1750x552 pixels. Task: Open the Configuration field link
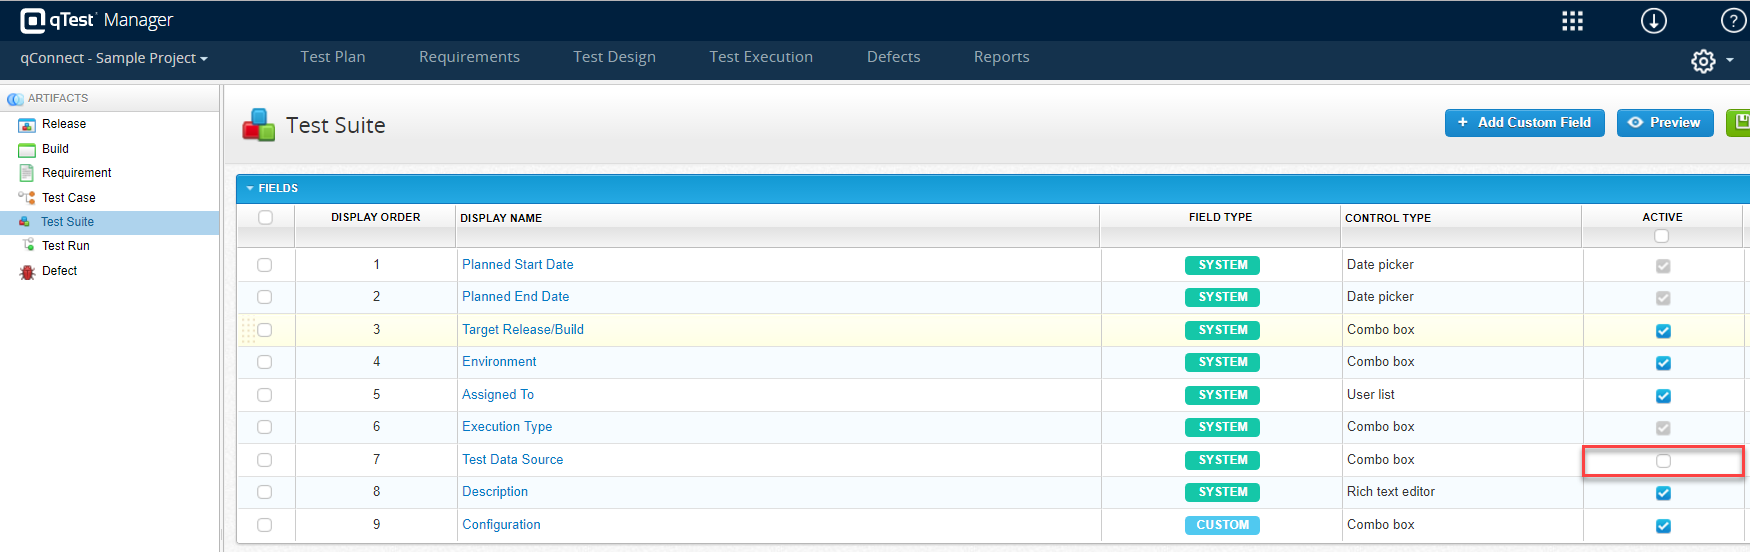click(x=501, y=525)
